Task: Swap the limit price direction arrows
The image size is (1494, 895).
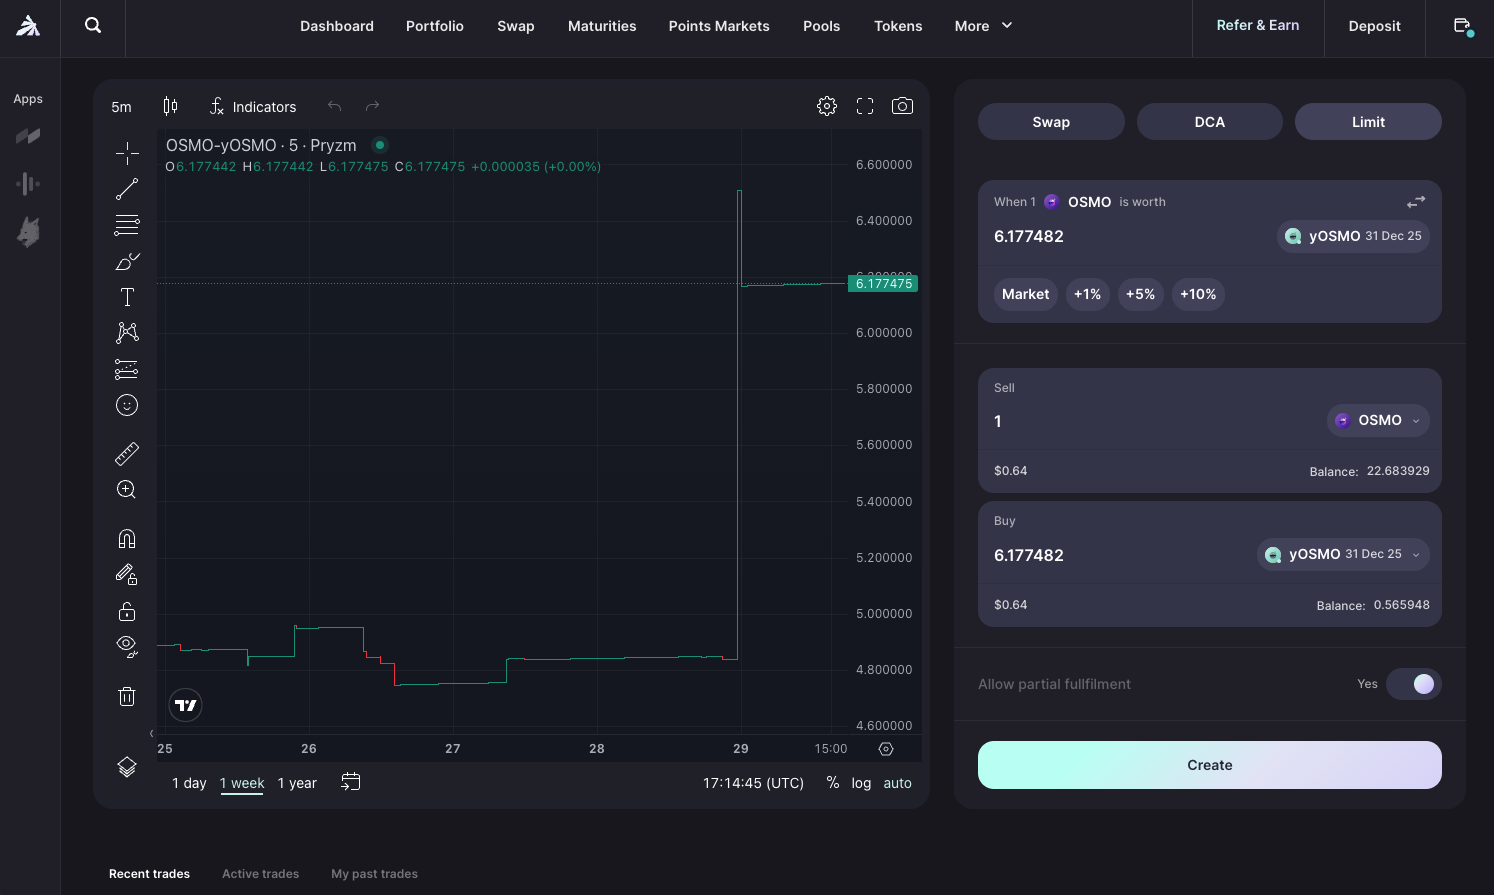Action: (x=1416, y=202)
